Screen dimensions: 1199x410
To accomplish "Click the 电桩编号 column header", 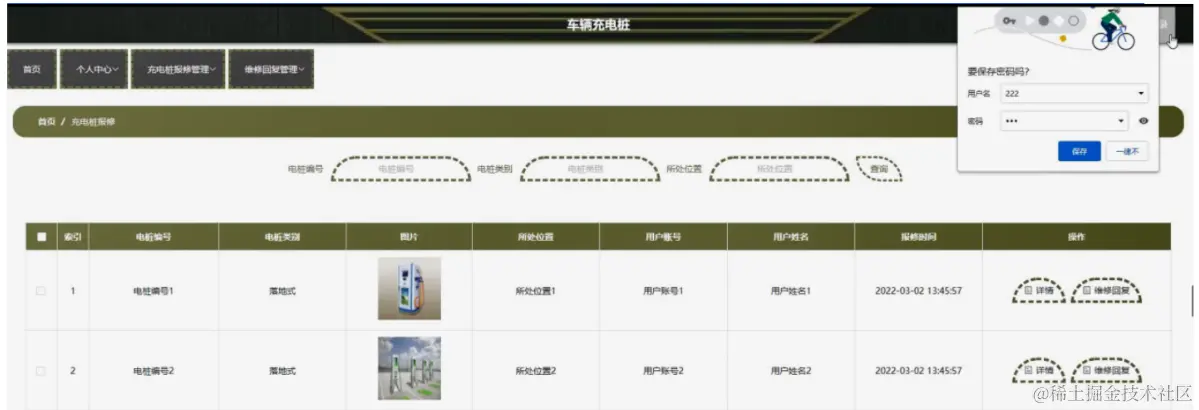I will [x=154, y=237].
